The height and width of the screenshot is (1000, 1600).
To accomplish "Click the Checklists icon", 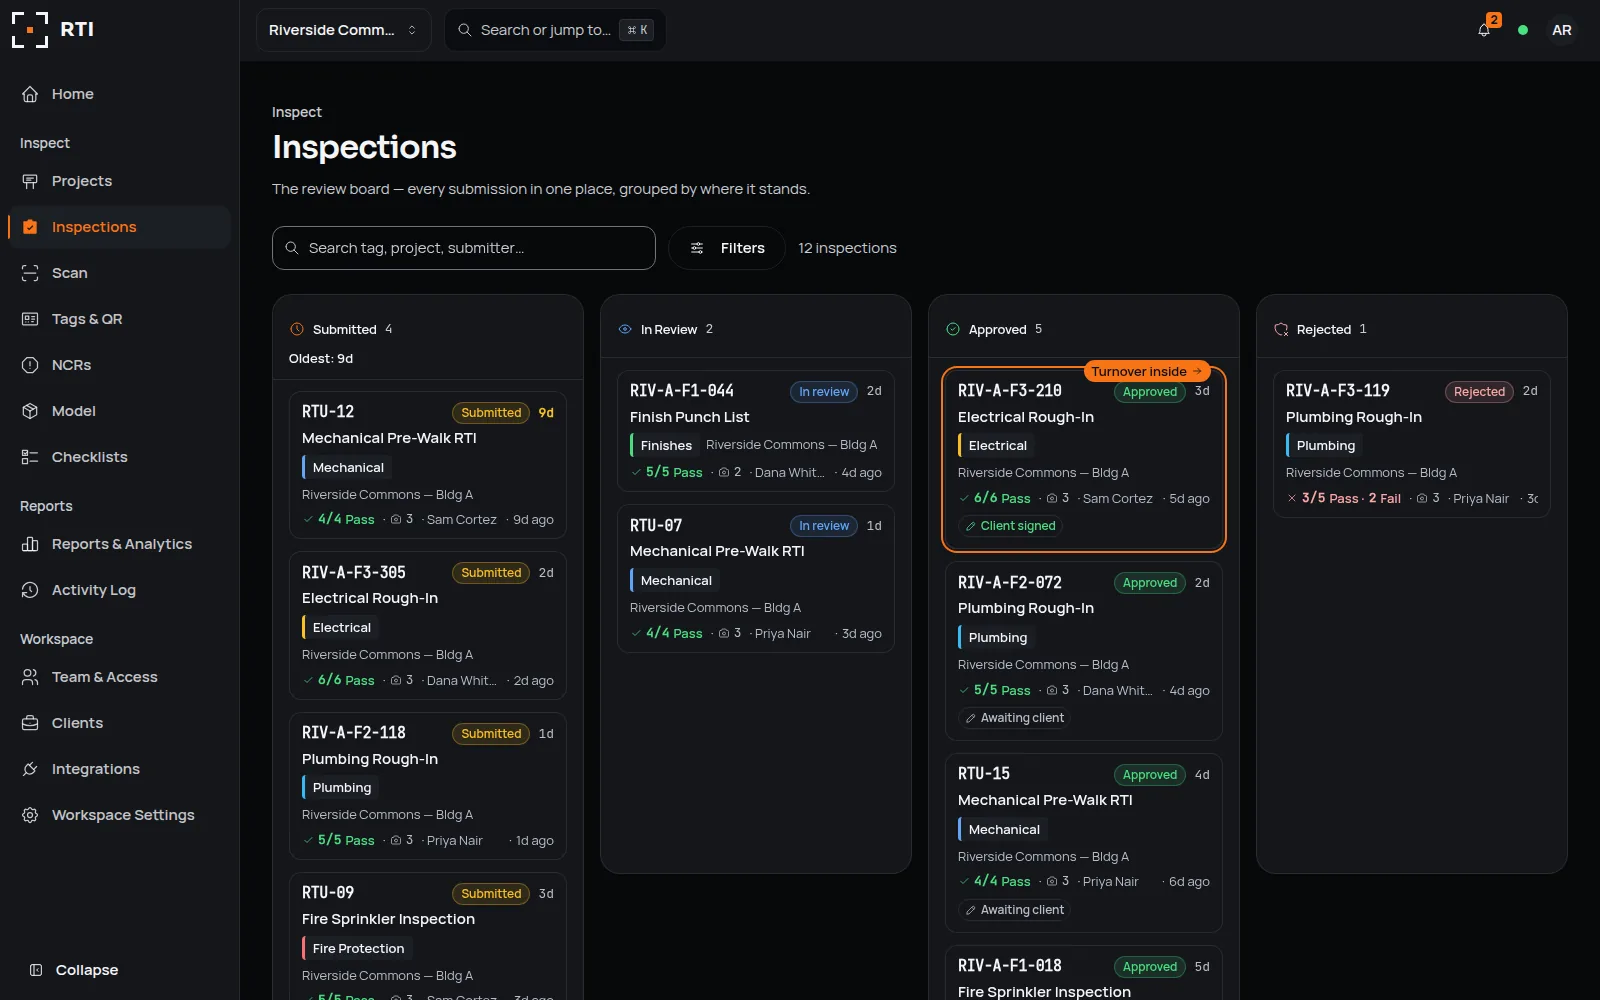I will (30, 457).
